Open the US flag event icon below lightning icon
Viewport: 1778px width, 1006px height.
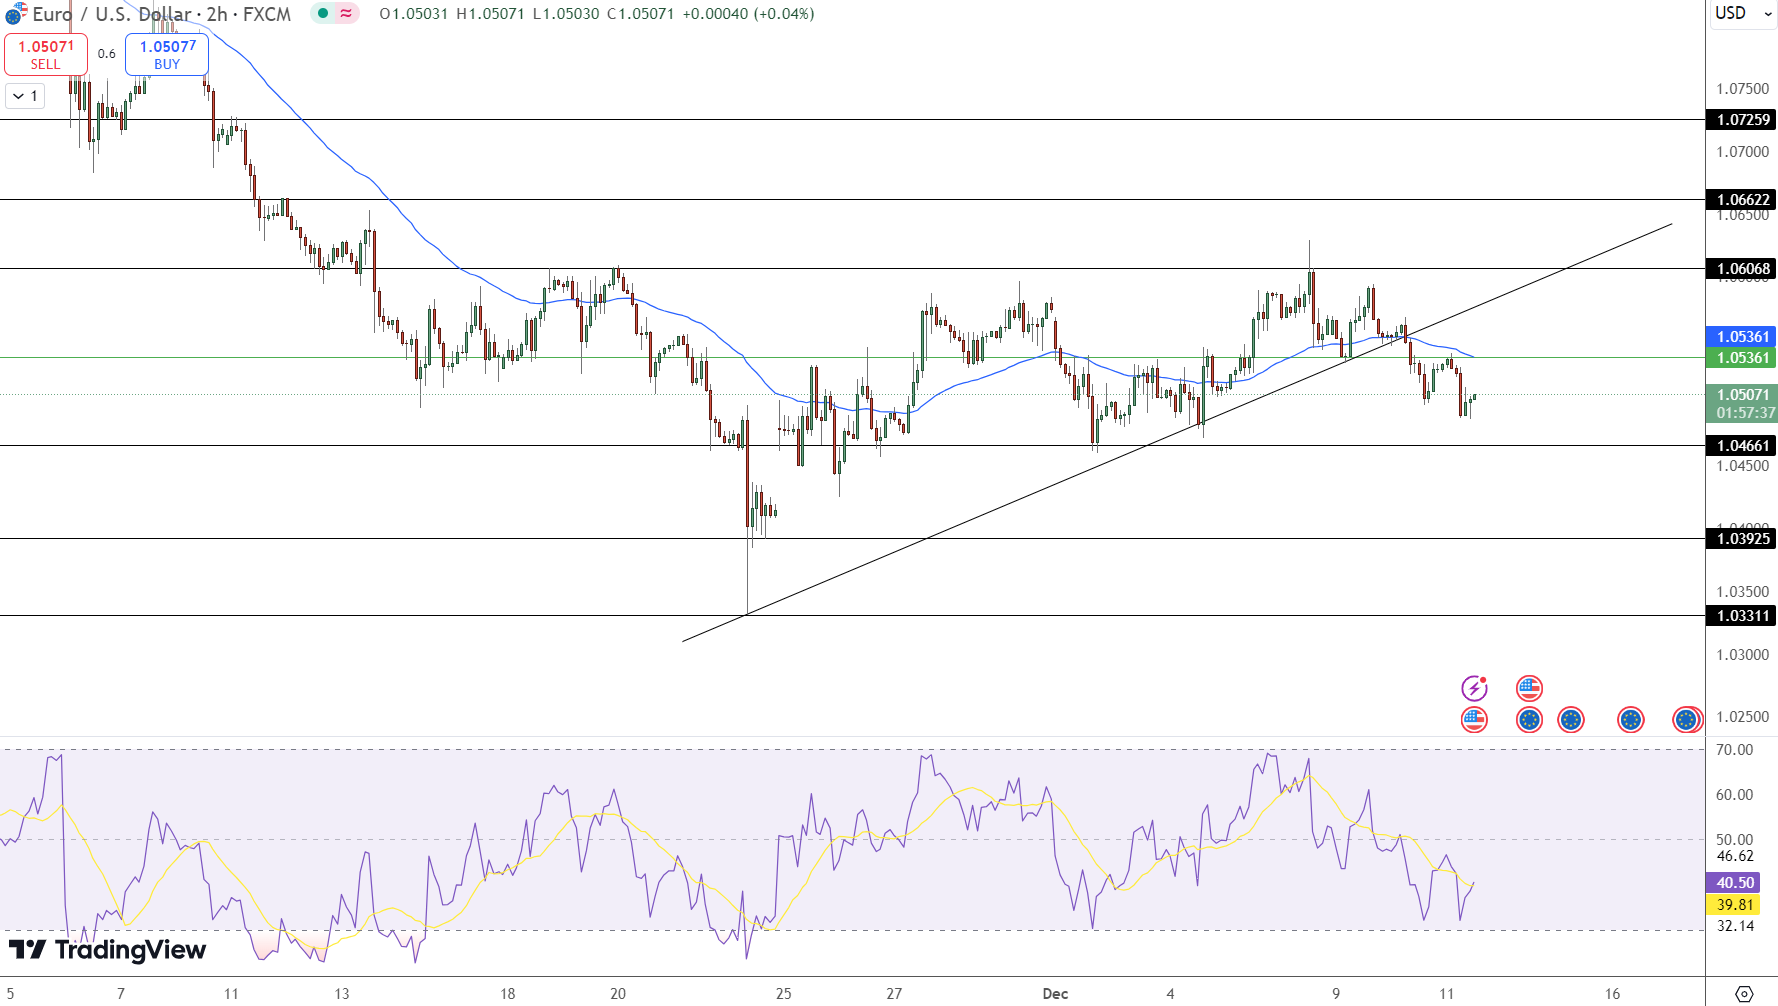pos(1474,719)
